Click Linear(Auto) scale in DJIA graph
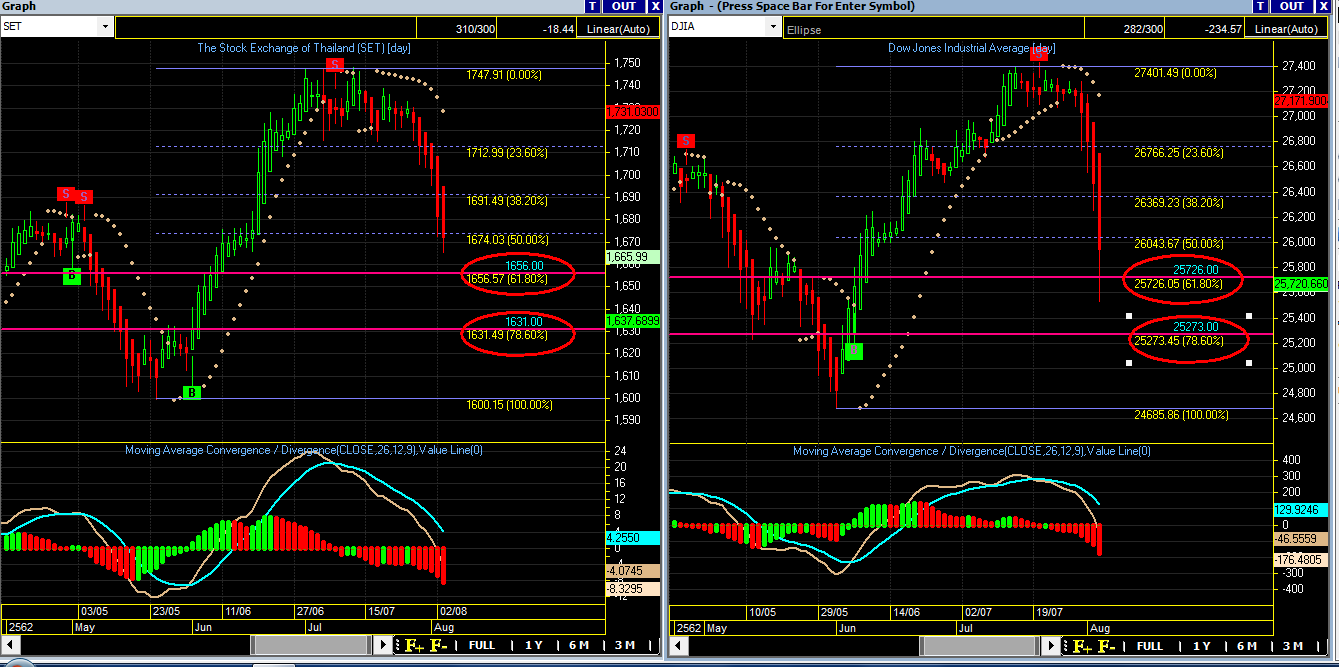 pos(1287,29)
